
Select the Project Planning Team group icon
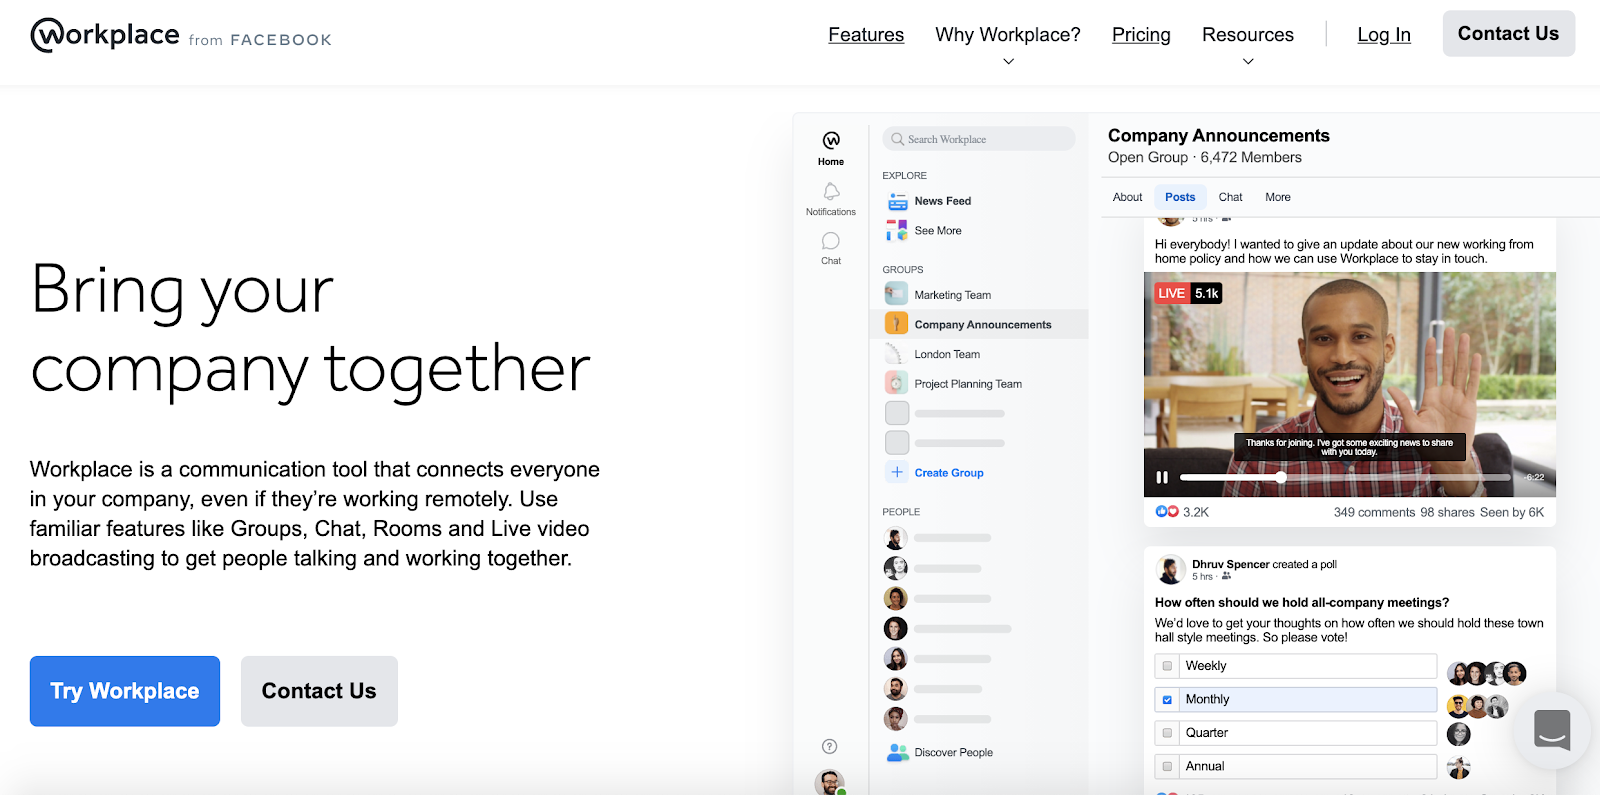click(x=897, y=383)
